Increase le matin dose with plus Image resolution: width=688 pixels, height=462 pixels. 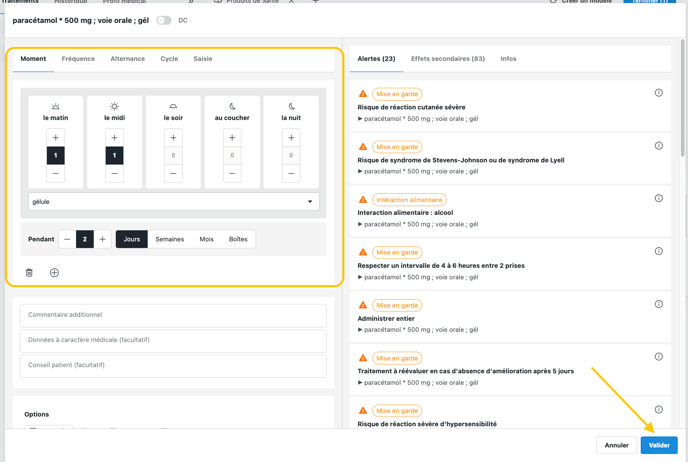pyautogui.click(x=56, y=137)
